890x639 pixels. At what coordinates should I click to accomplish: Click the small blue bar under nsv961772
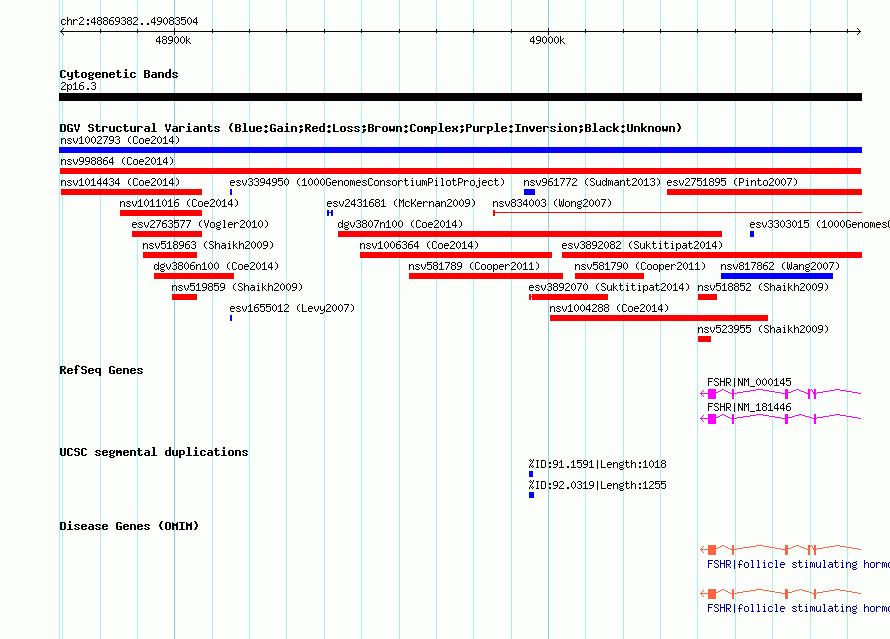(529, 192)
